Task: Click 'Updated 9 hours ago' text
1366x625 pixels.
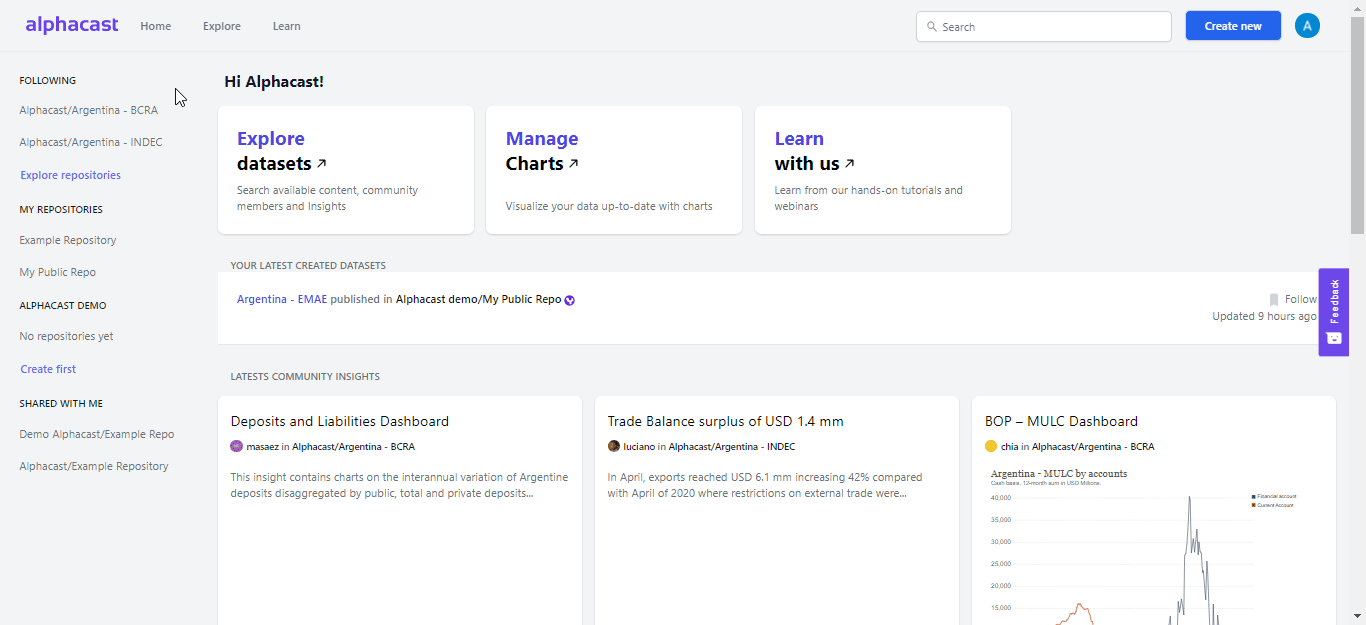Action: 1264,316
